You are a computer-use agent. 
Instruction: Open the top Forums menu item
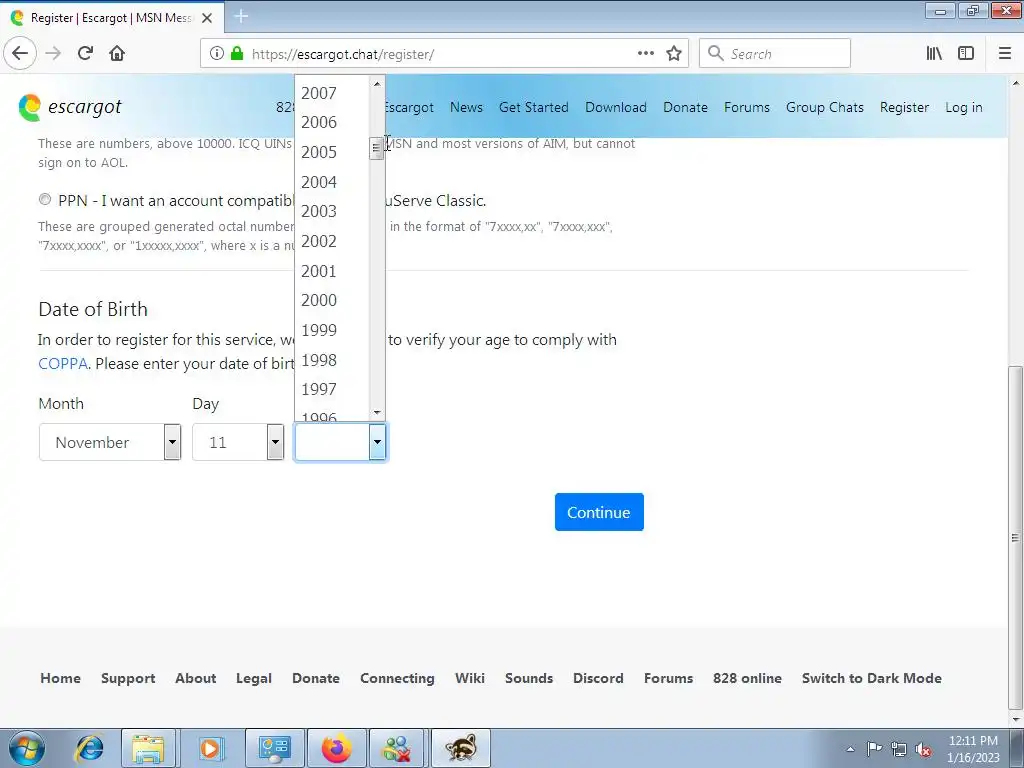tap(746, 107)
